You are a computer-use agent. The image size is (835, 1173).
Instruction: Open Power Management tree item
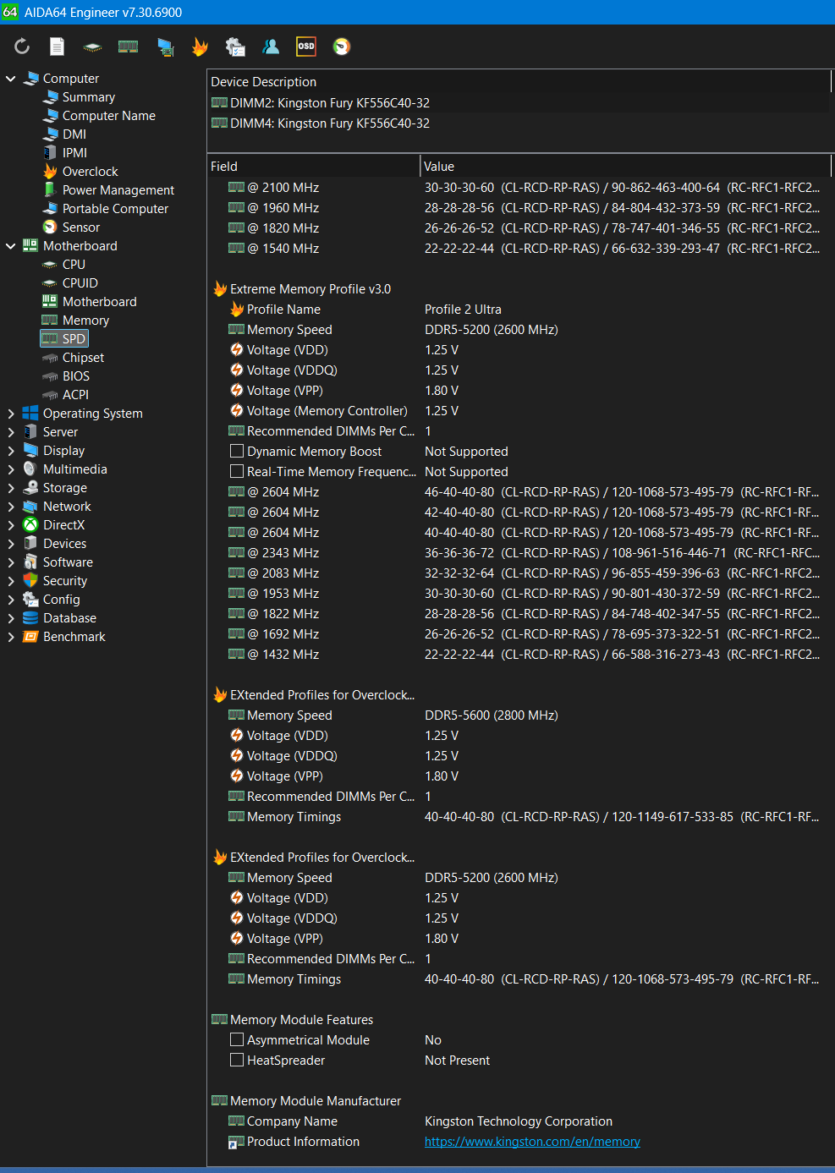tap(118, 190)
